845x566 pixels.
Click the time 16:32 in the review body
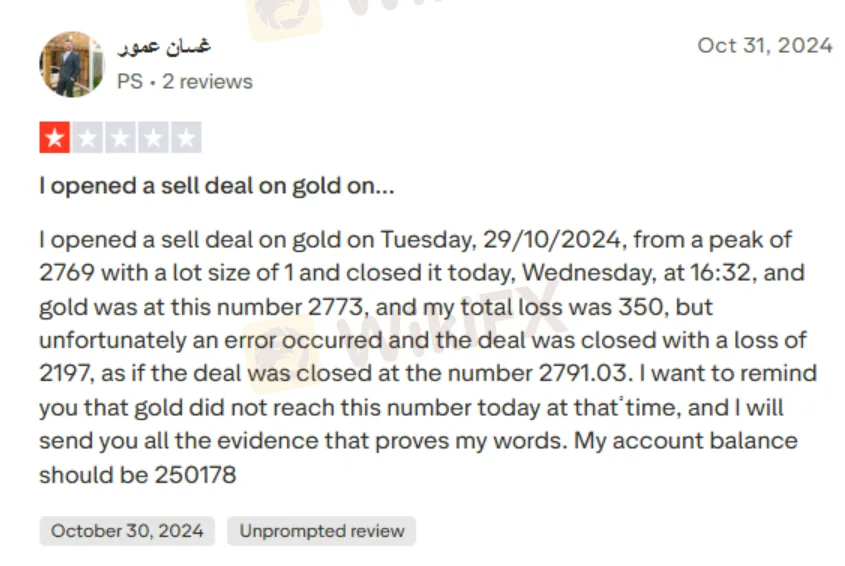(710, 272)
